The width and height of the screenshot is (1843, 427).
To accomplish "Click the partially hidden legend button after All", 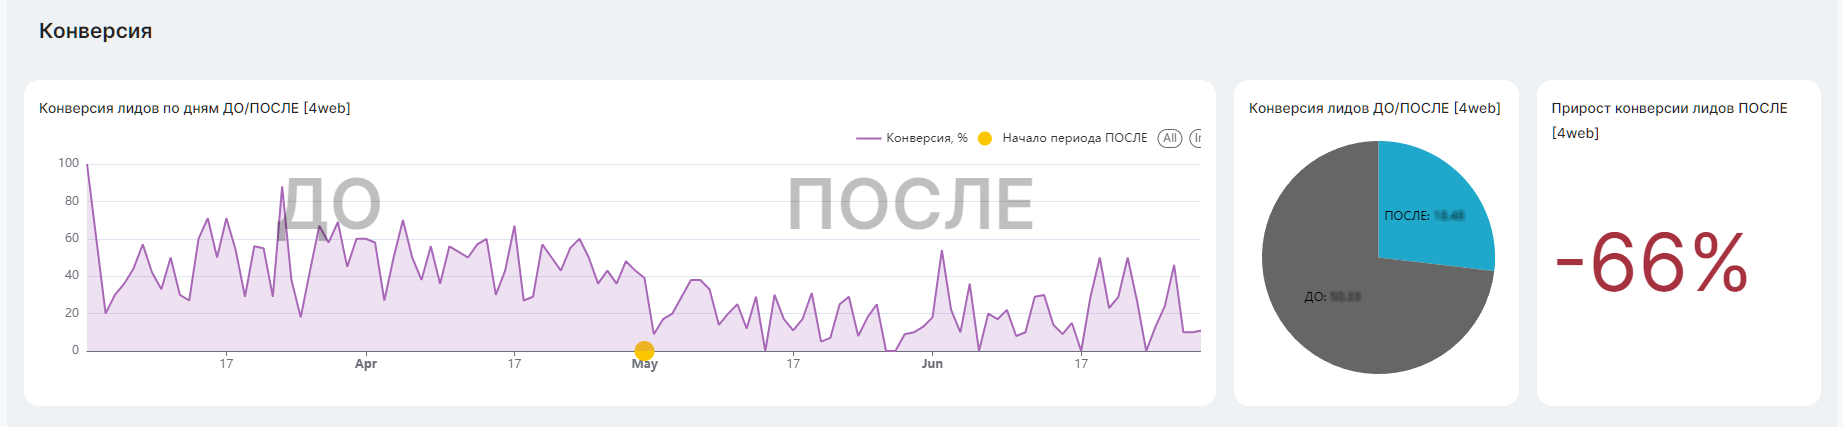I will click(x=1195, y=138).
